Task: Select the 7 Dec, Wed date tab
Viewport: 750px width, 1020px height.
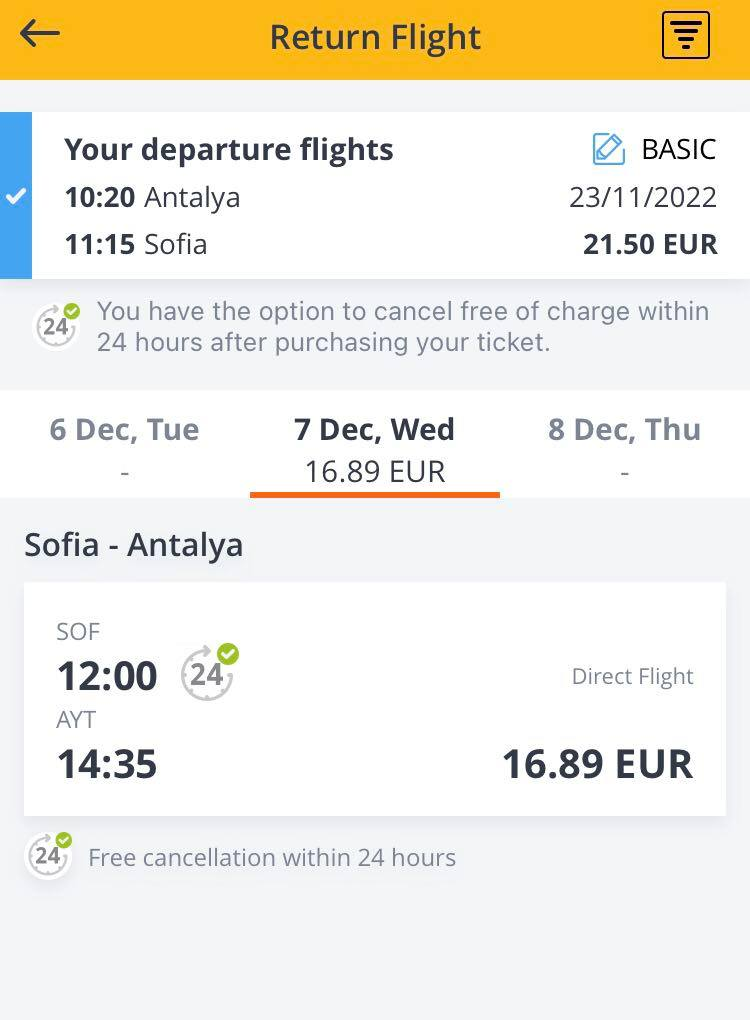Action: pos(374,447)
